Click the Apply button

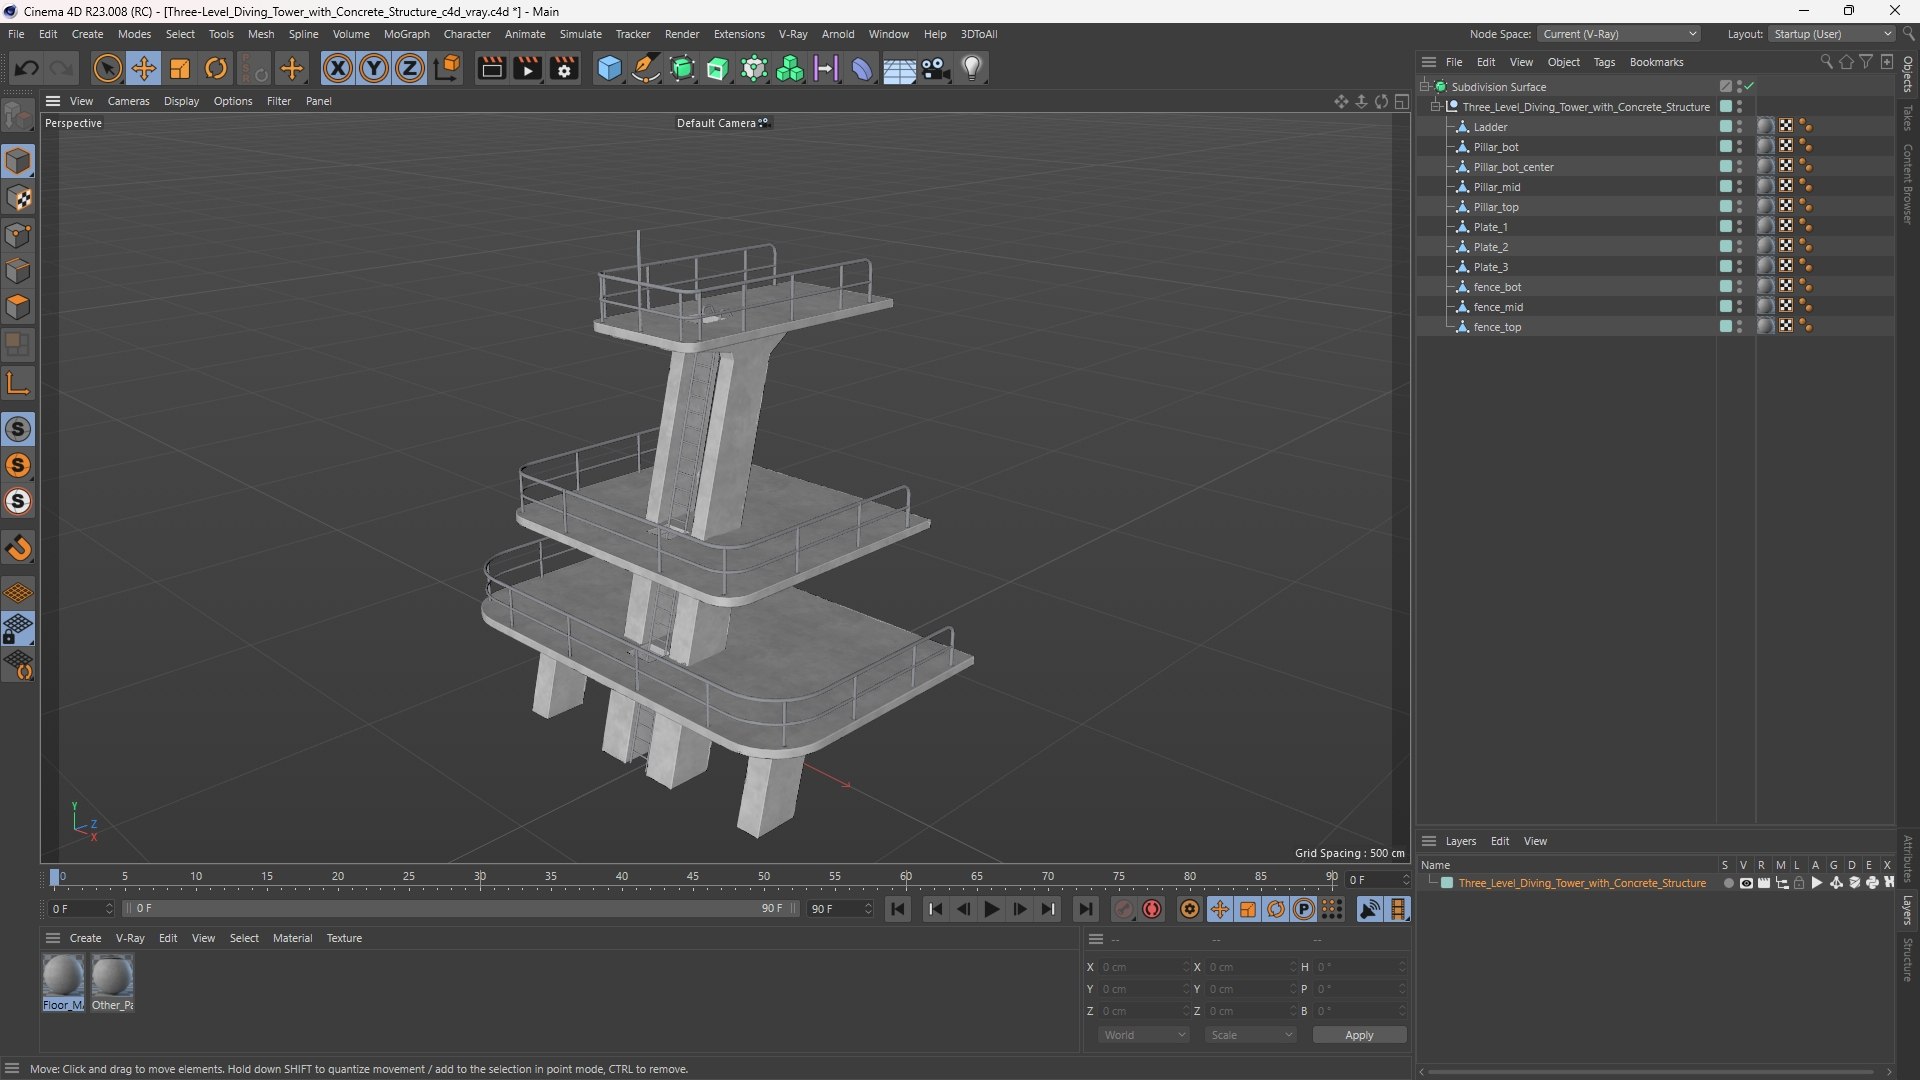point(1359,1035)
